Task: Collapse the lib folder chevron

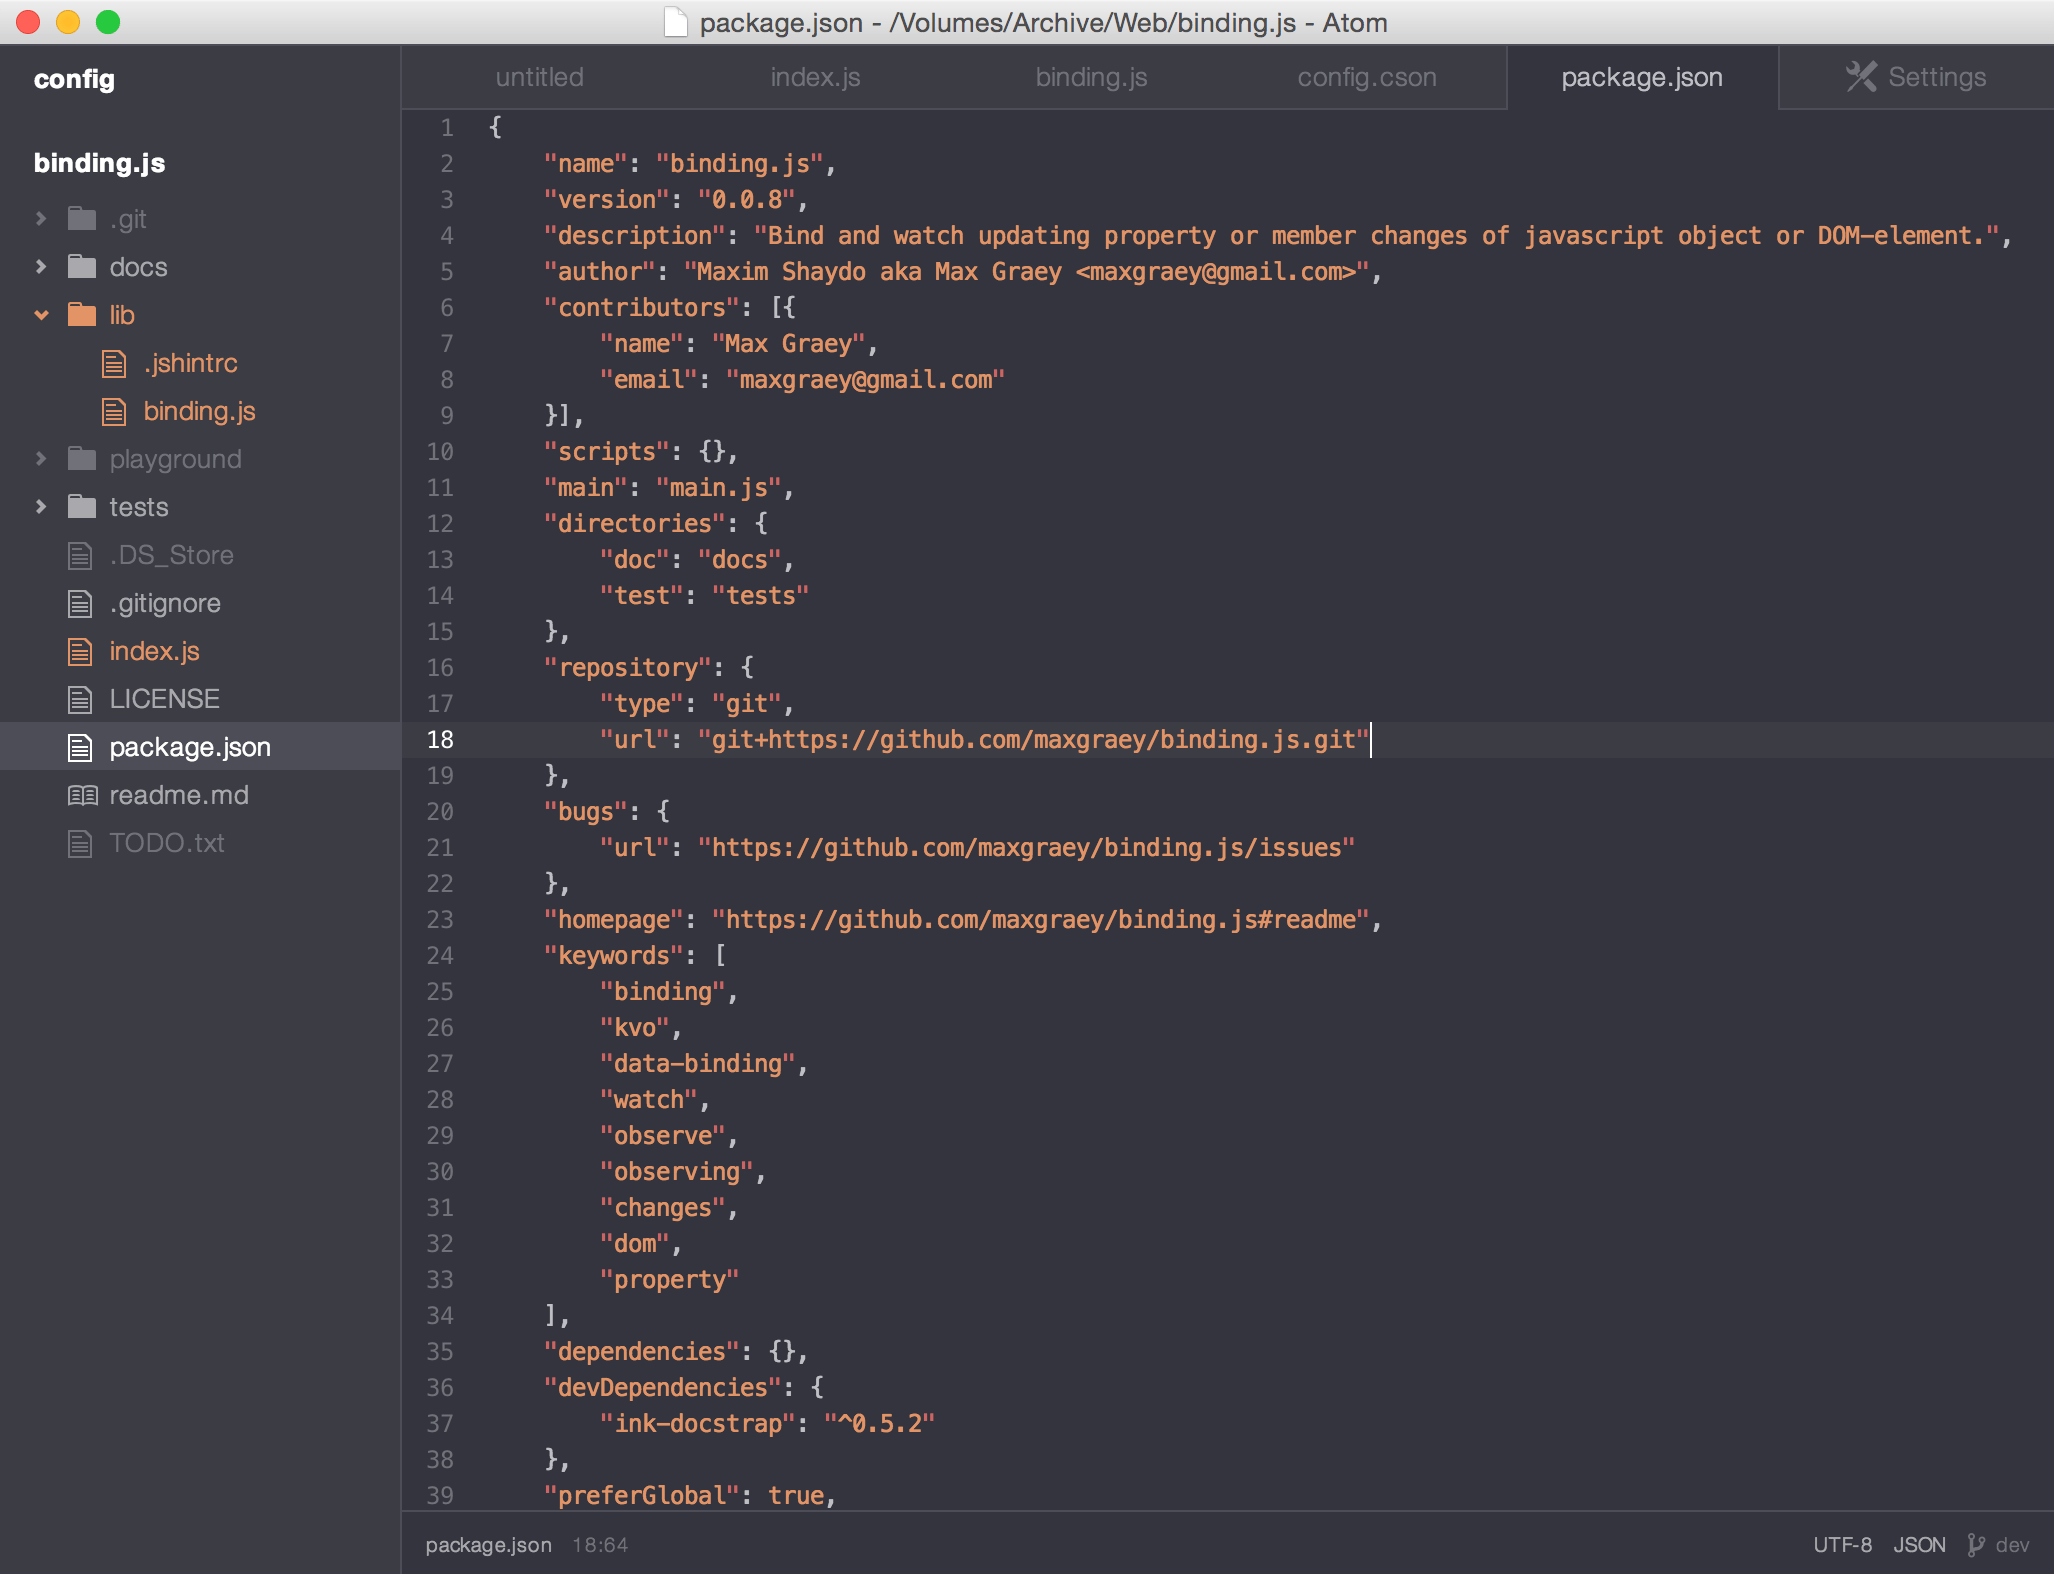Action: tap(41, 315)
